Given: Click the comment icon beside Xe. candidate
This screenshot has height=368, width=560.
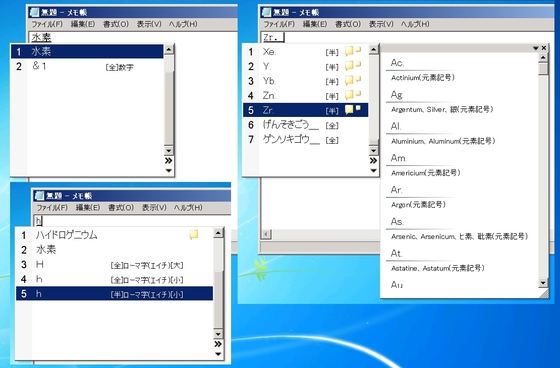Looking at the screenshot, I should [x=353, y=51].
